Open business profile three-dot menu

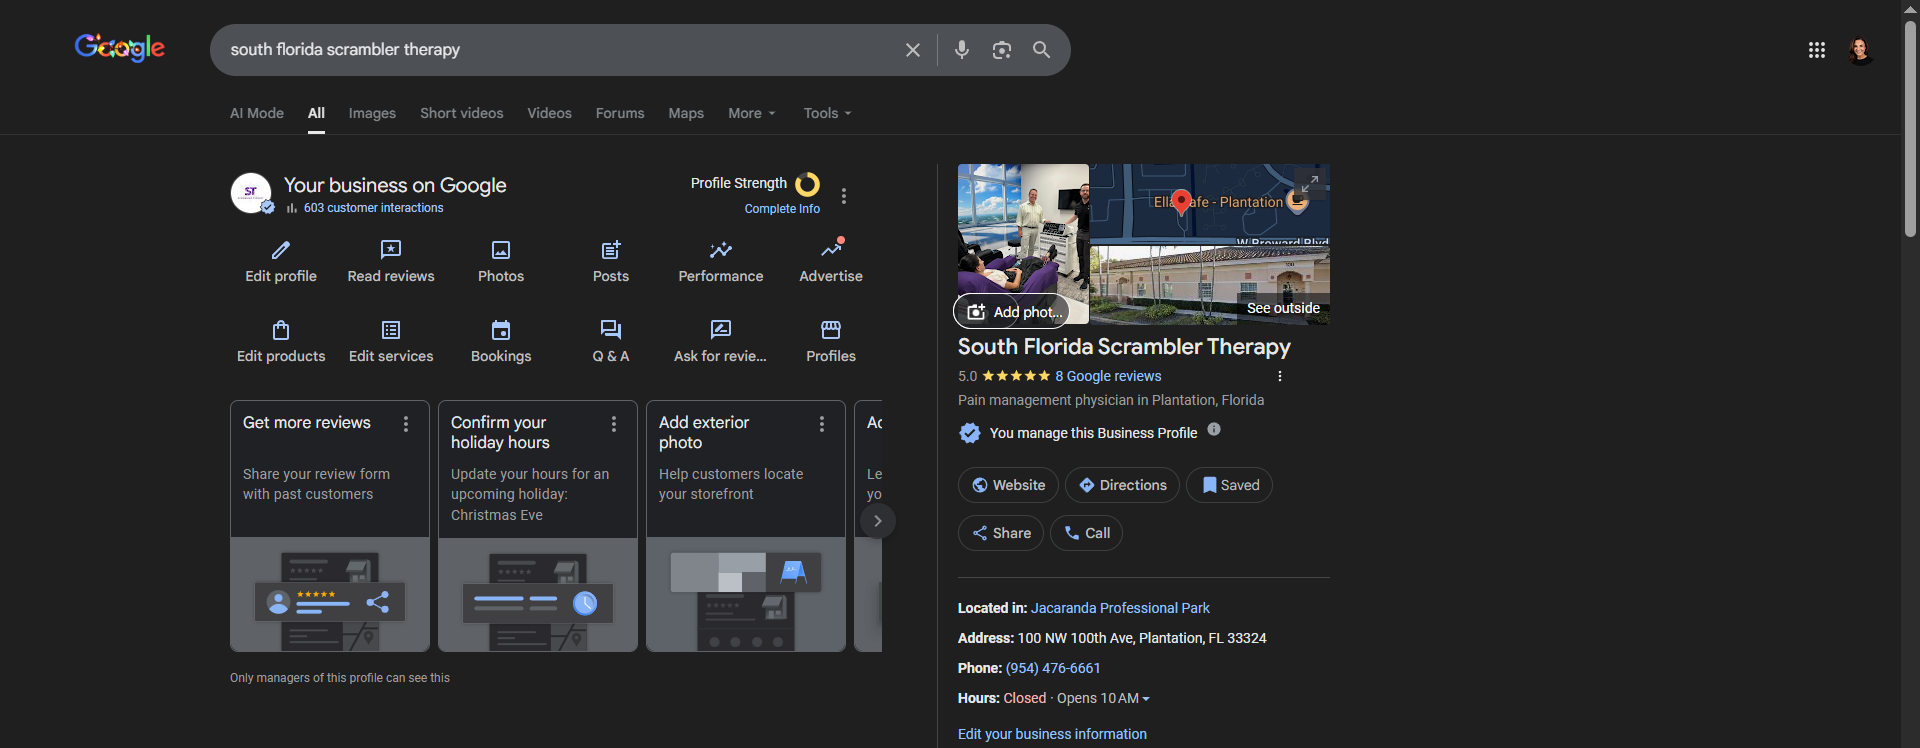click(844, 196)
